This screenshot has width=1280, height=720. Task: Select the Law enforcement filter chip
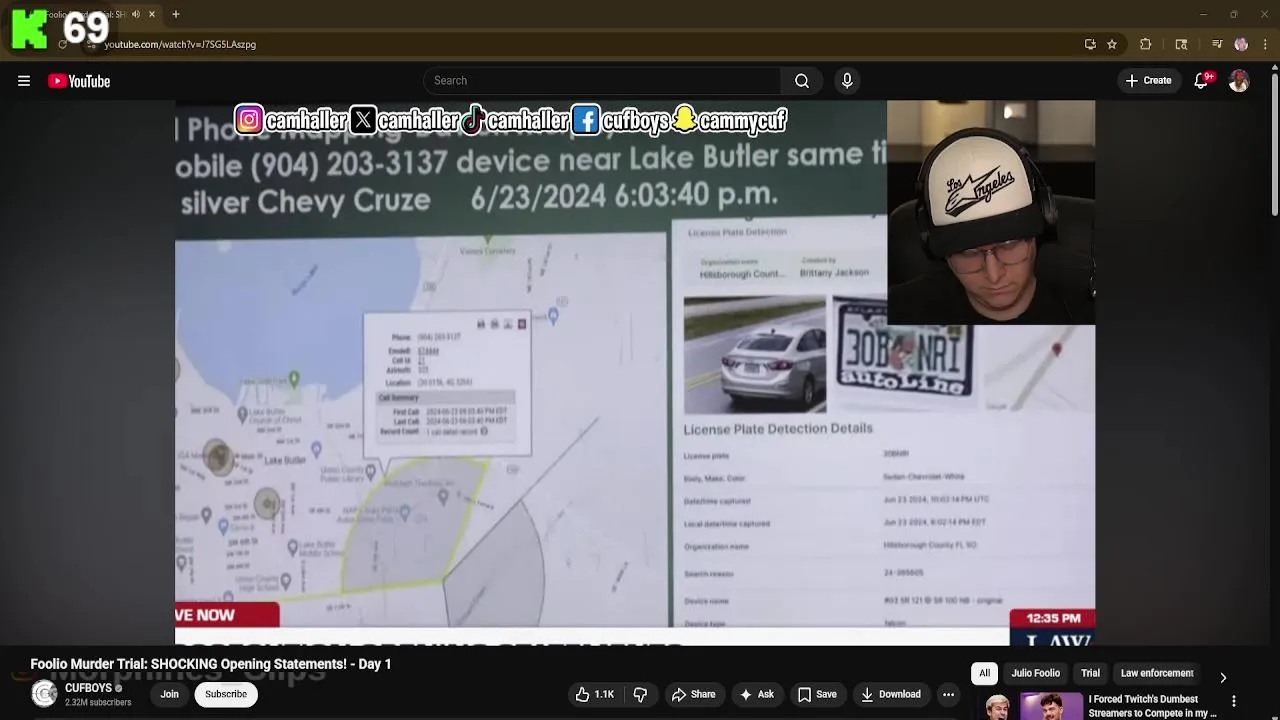tap(1157, 673)
